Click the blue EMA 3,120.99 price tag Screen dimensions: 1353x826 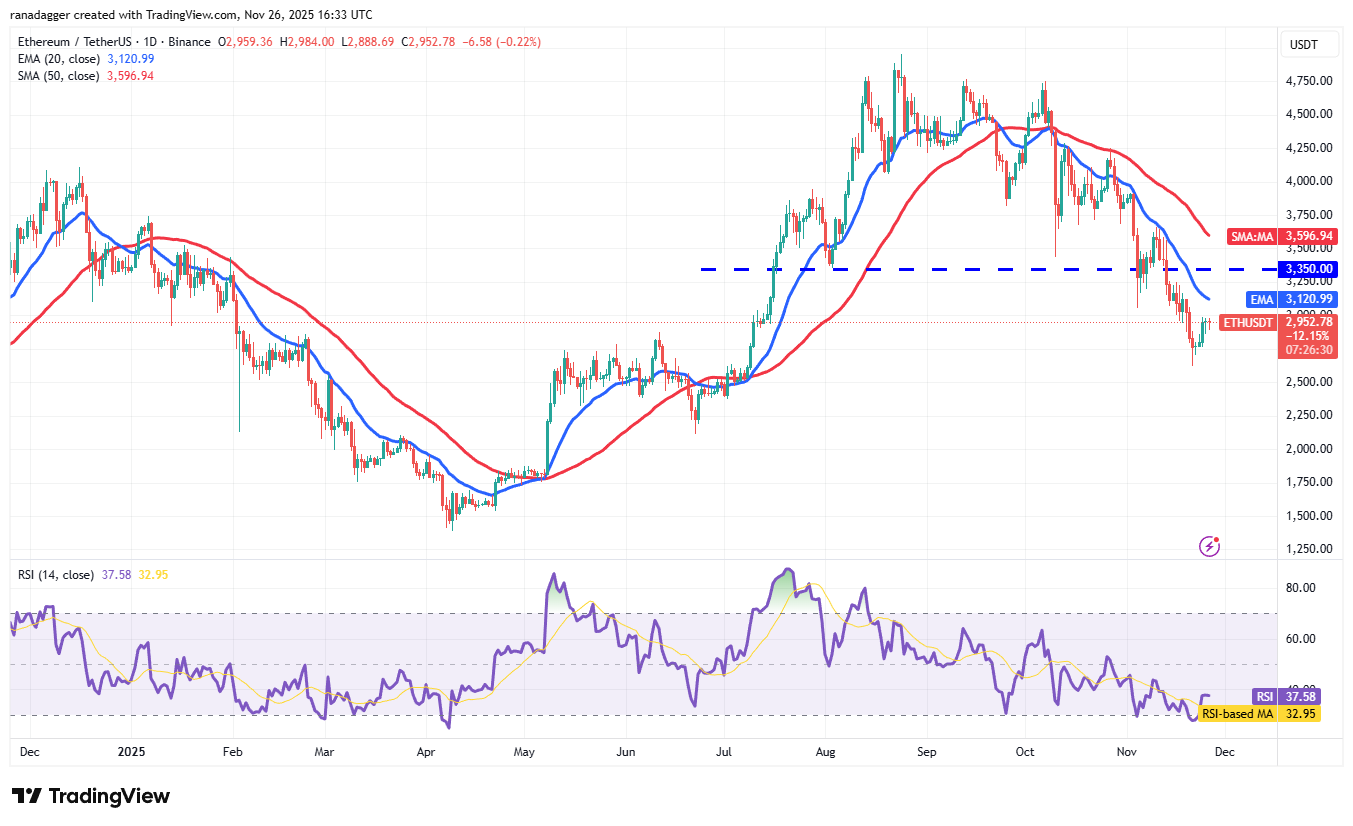(x=1292, y=299)
